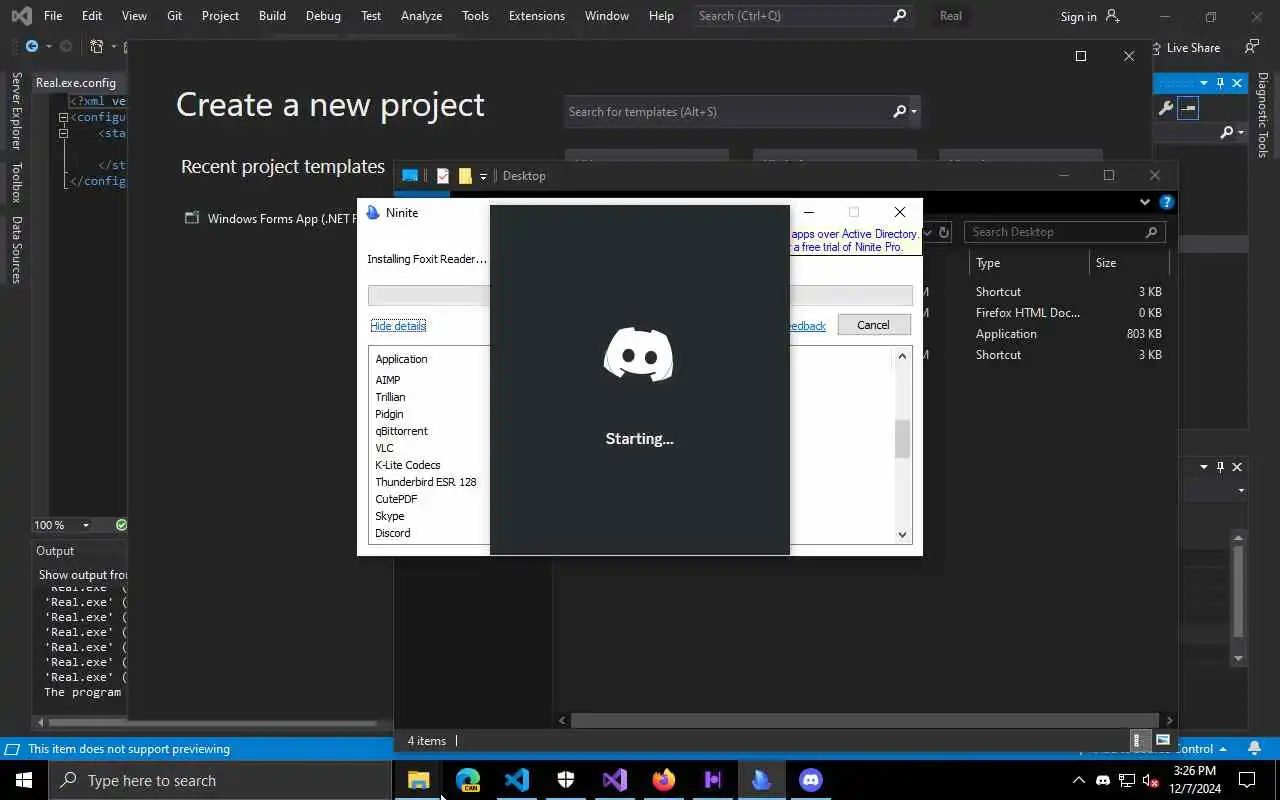Screen dimensions: 1280x800
Task: Click the Search for templates field
Action: click(742, 112)
